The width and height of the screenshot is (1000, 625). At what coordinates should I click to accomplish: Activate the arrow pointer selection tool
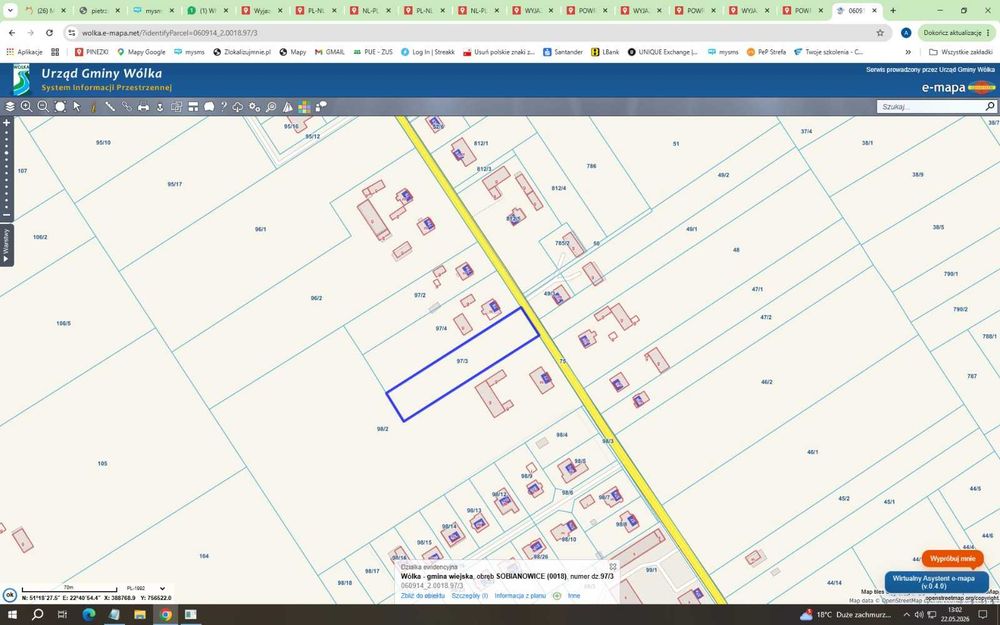pos(77,107)
